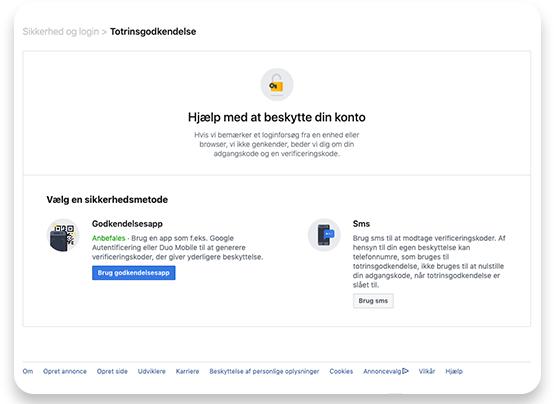Open the Opret annonce footer link
This screenshot has width=554, height=404.
tap(65, 371)
